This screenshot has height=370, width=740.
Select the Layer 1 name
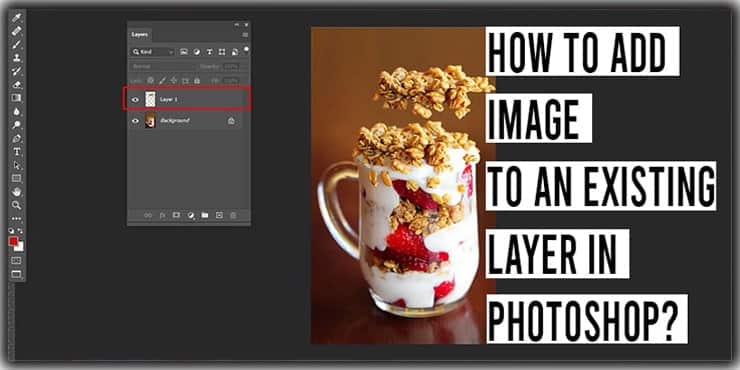click(169, 100)
